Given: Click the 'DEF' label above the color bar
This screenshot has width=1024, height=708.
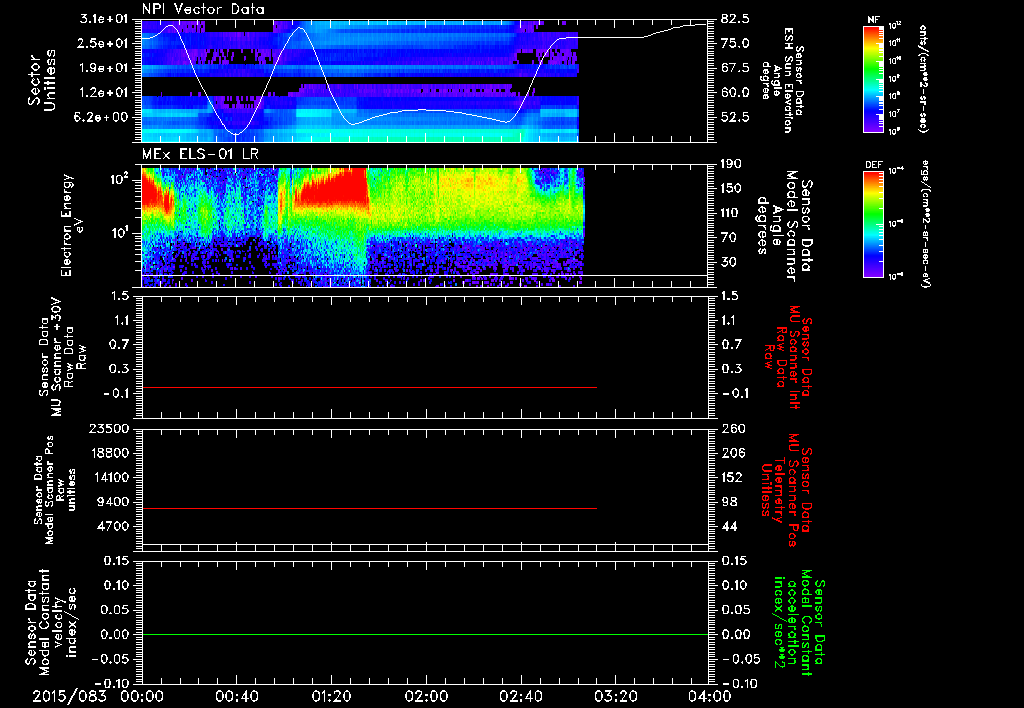Looking at the screenshot, I should coord(873,165).
